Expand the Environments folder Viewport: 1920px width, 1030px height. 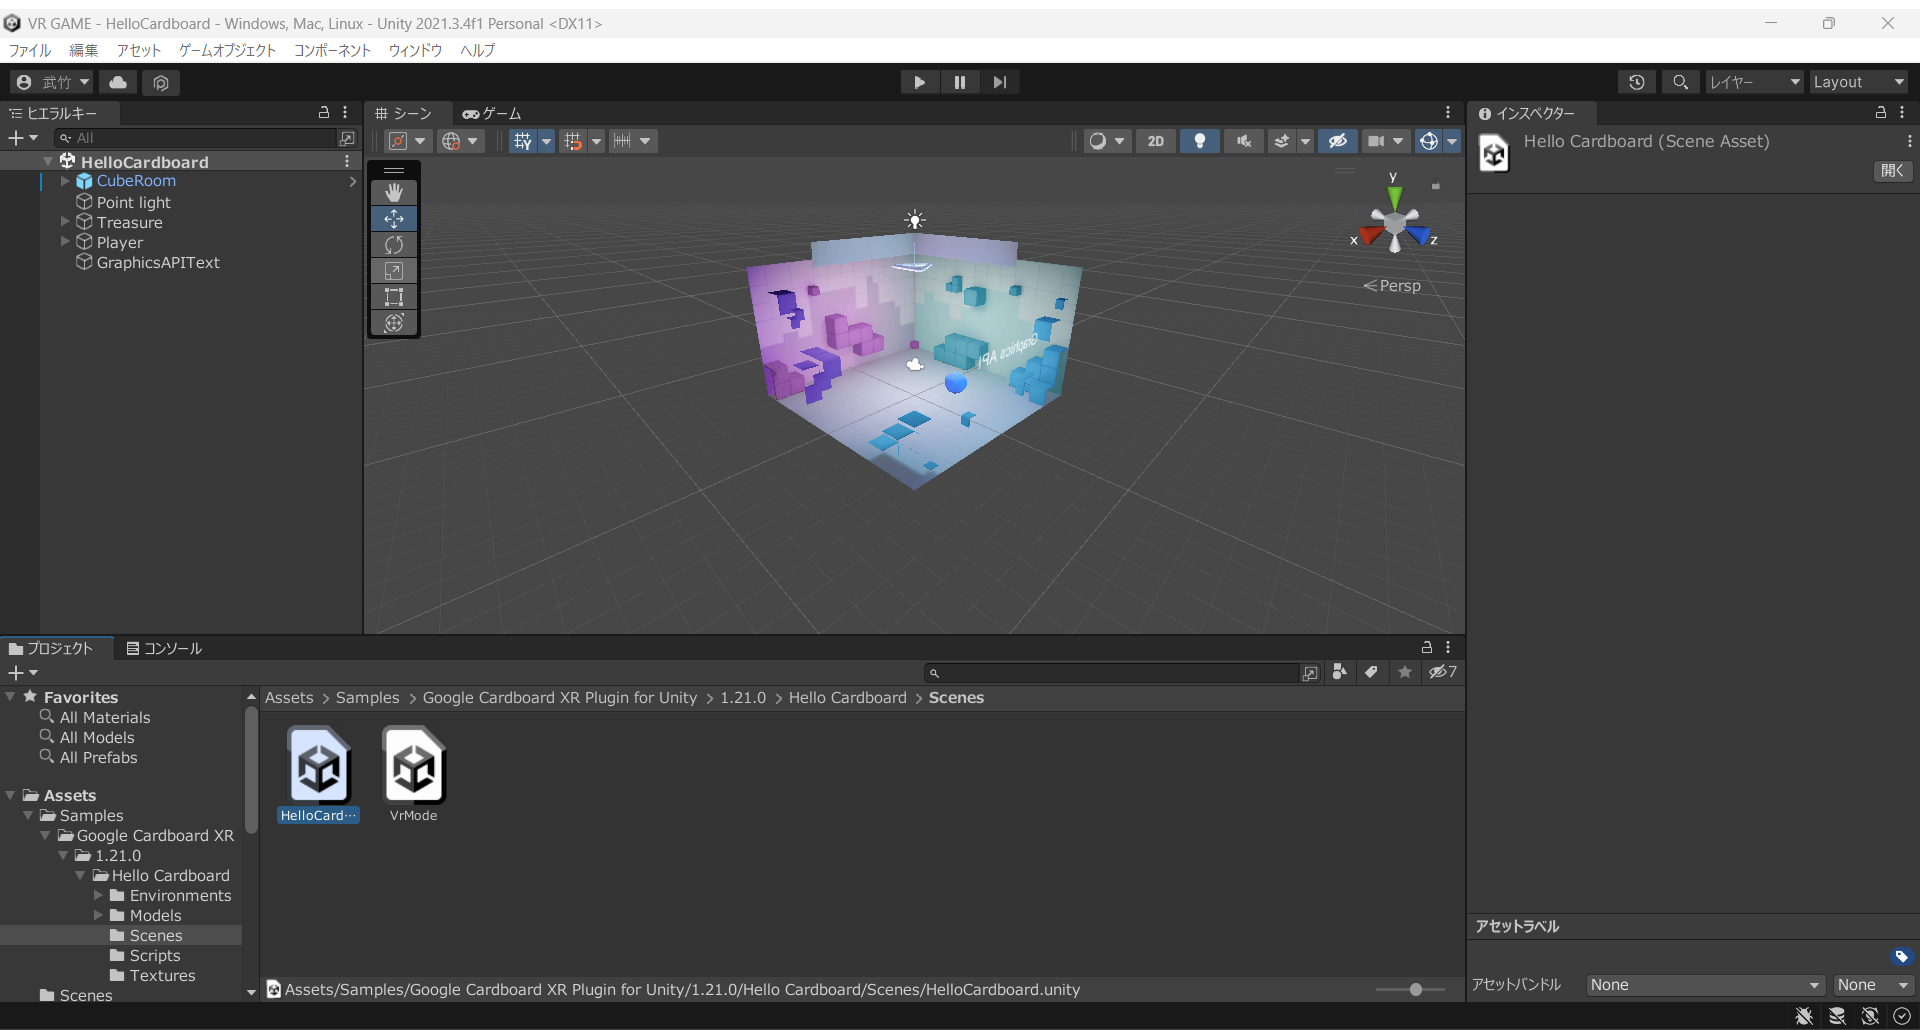[x=98, y=895]
